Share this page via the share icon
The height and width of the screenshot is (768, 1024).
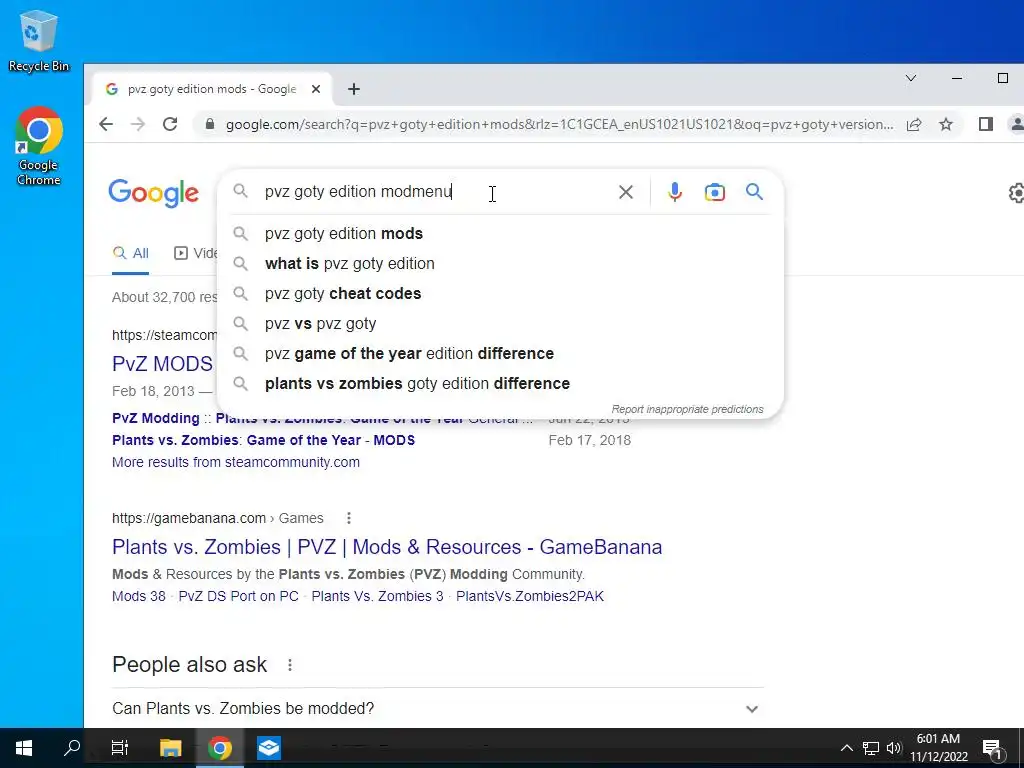pos(914,124)
